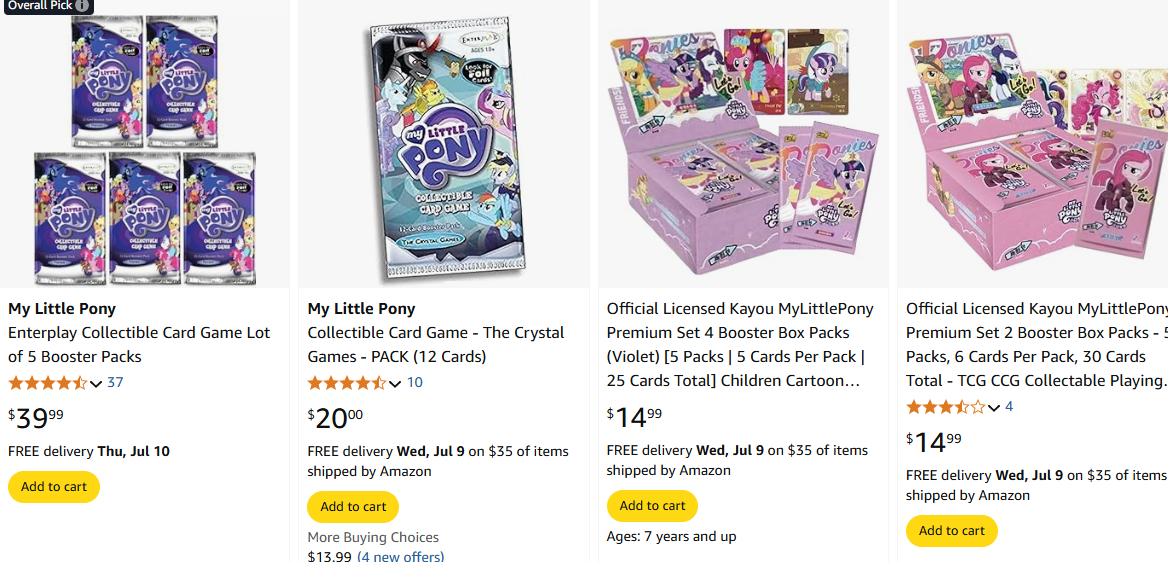Add Kayou Premium Set 2 to cart
Image resolution: width=1168 pixels, height=562 pixels.
pyautogui.click(x=951, y=531)
